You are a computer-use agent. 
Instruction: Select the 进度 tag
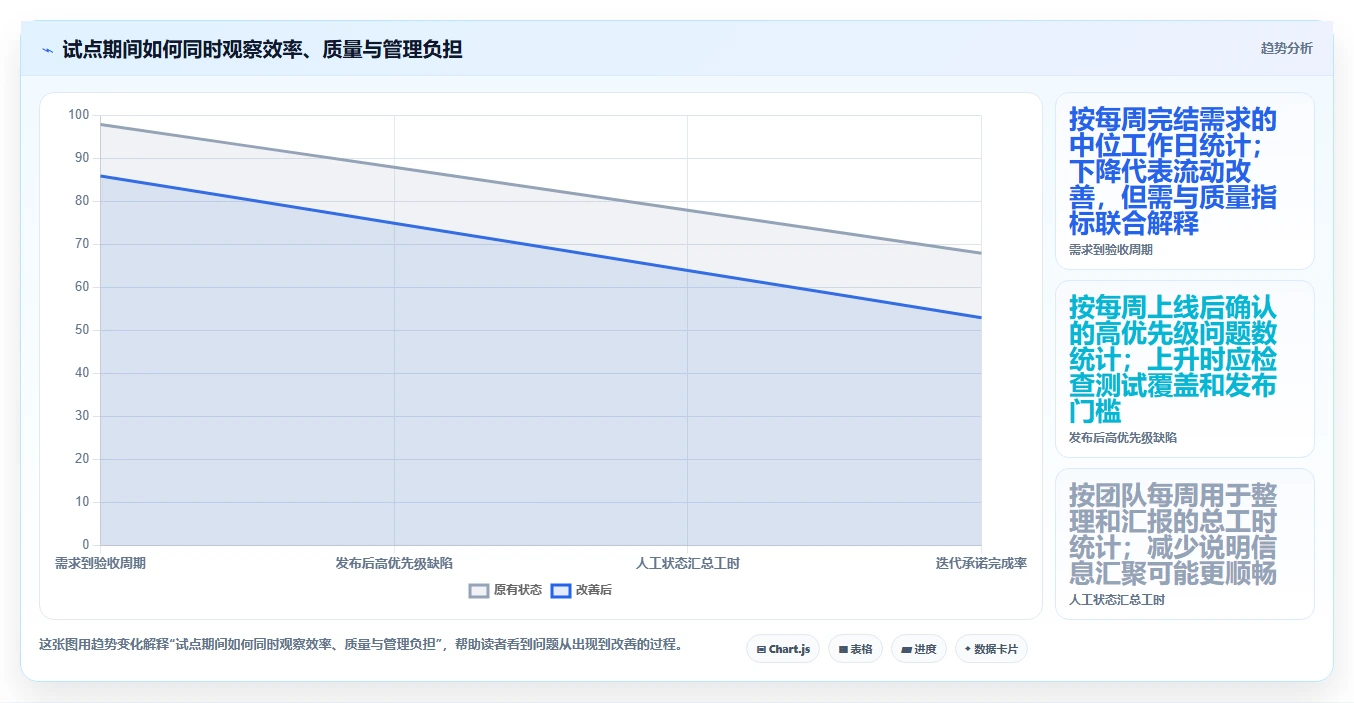coord(918,649)
